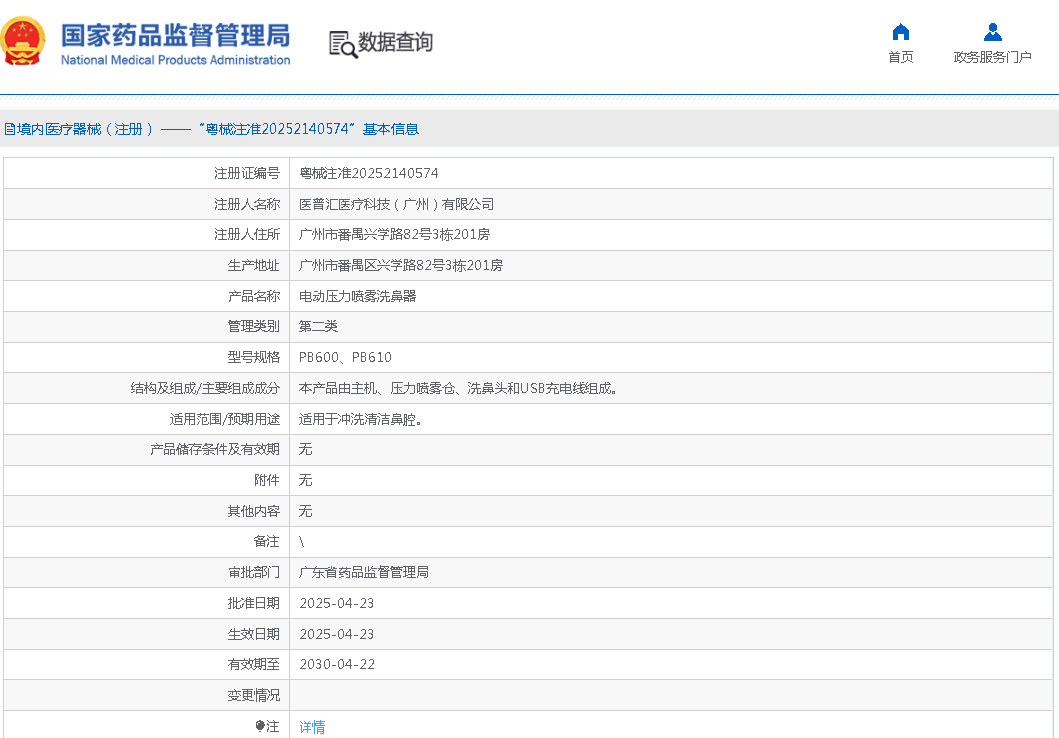Click the 政务服务门户 label
Screen dimensions: 1059x738
[992, 57]
